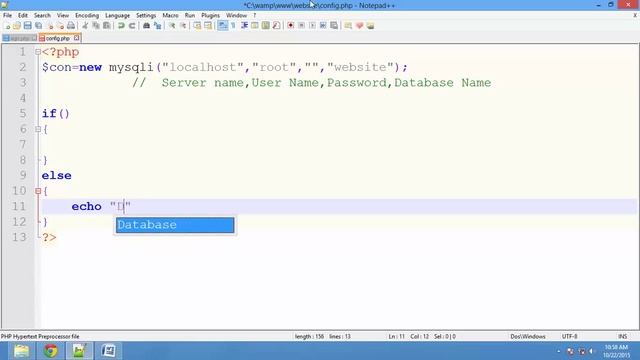This screenshot has height=360, width=640.
Task: Click Run macro multiple times icon
Action: [323, 26]
